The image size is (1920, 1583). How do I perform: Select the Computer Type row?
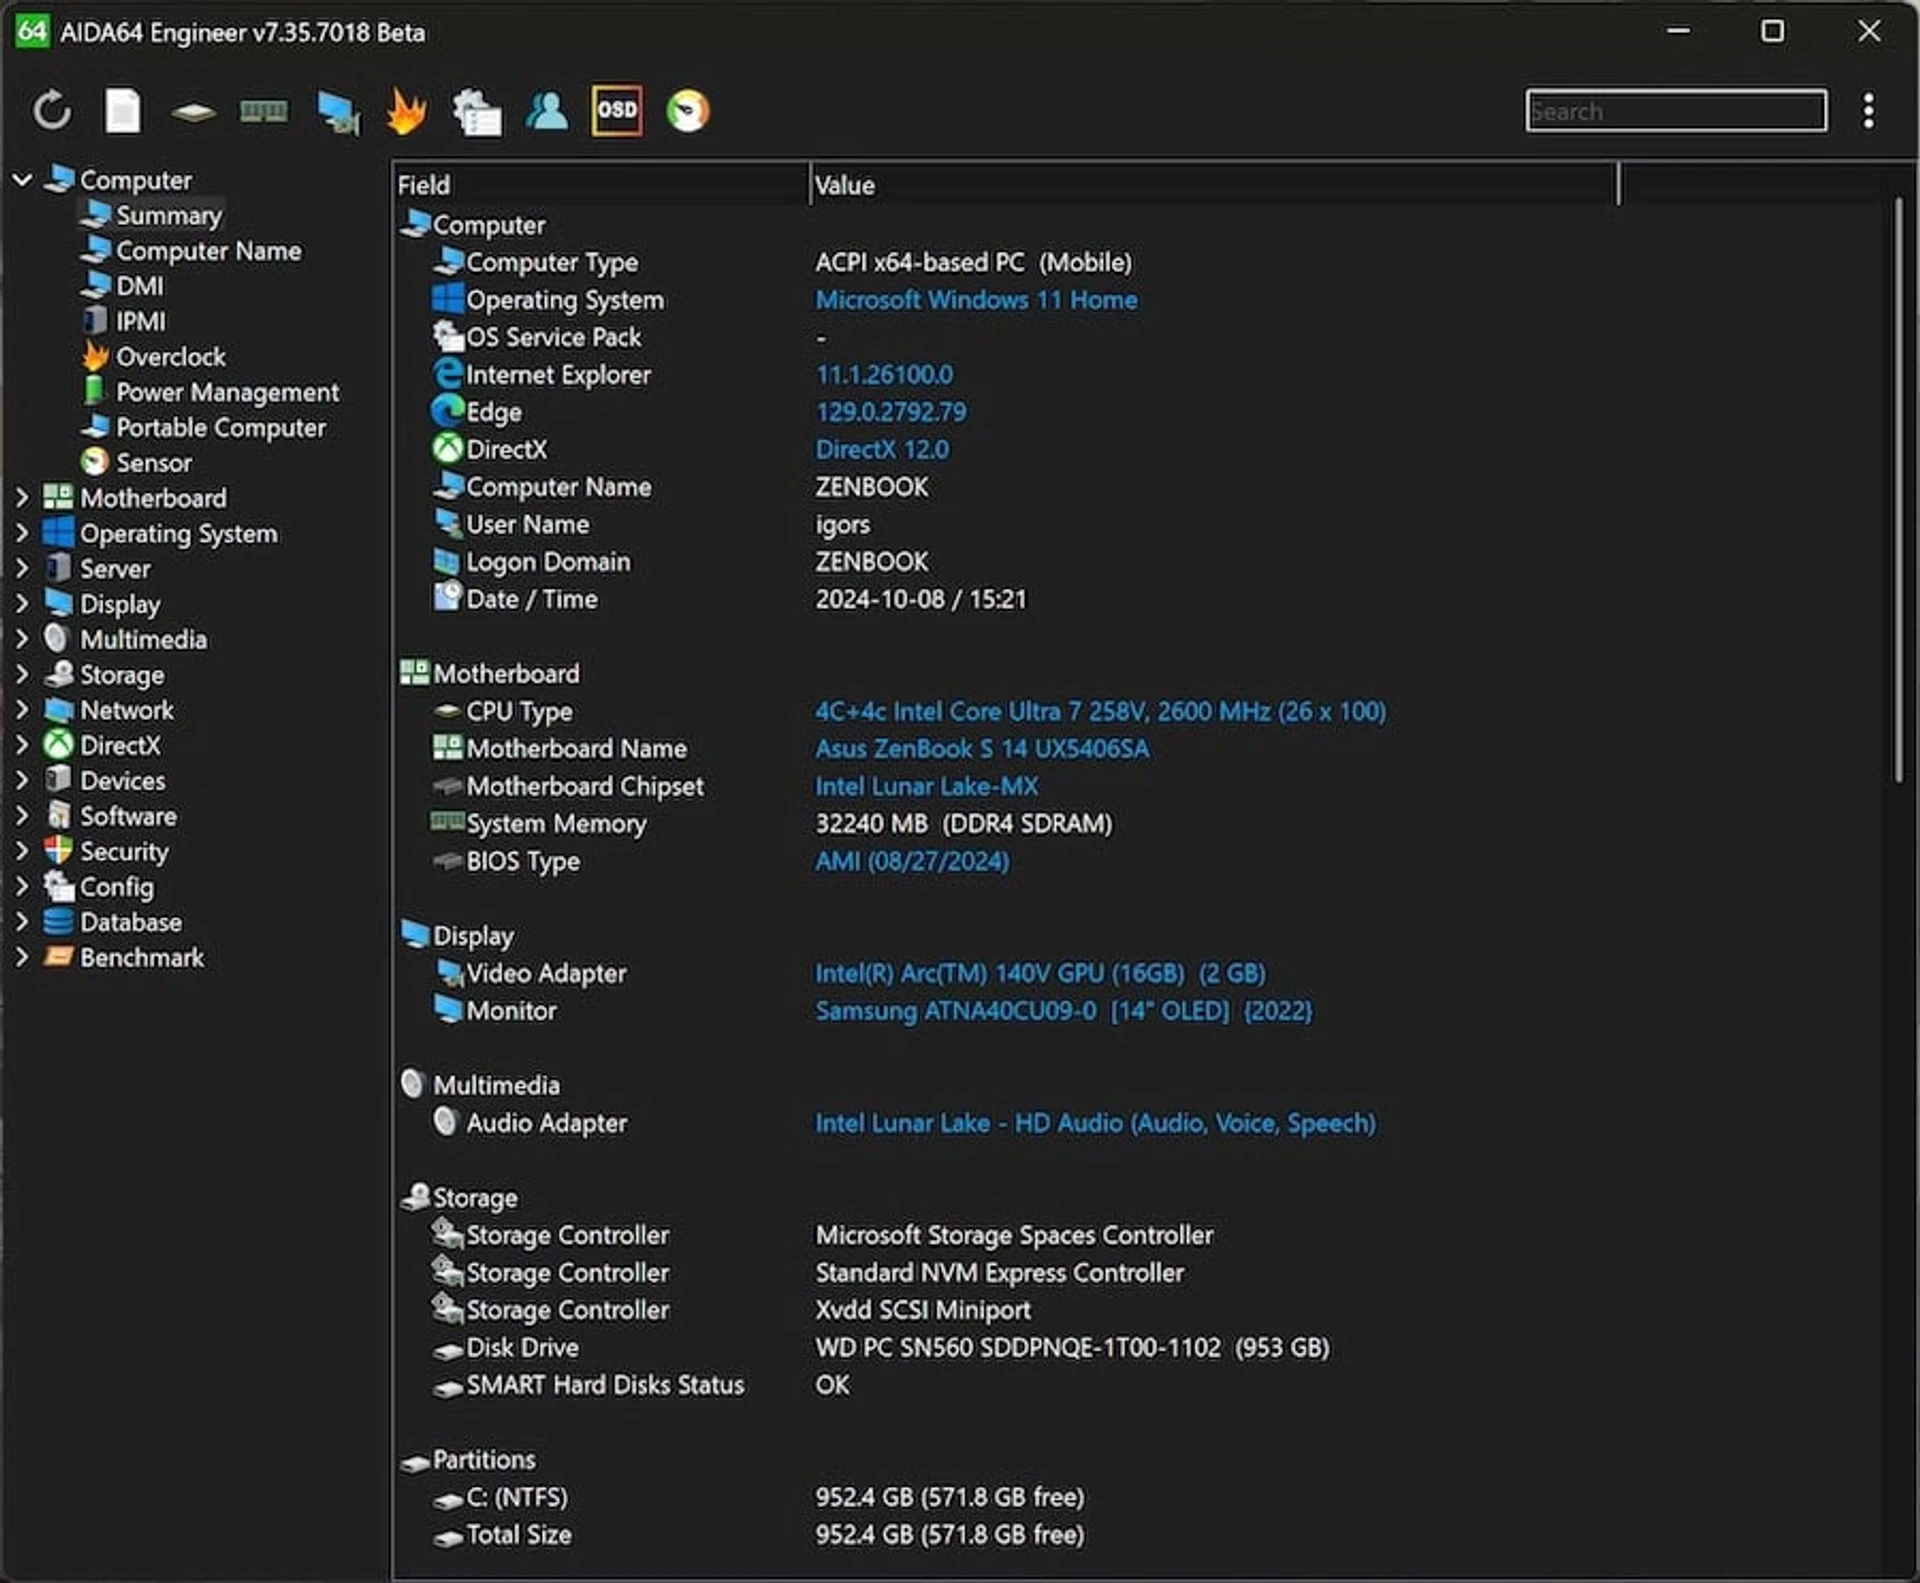click(1140, 262)
